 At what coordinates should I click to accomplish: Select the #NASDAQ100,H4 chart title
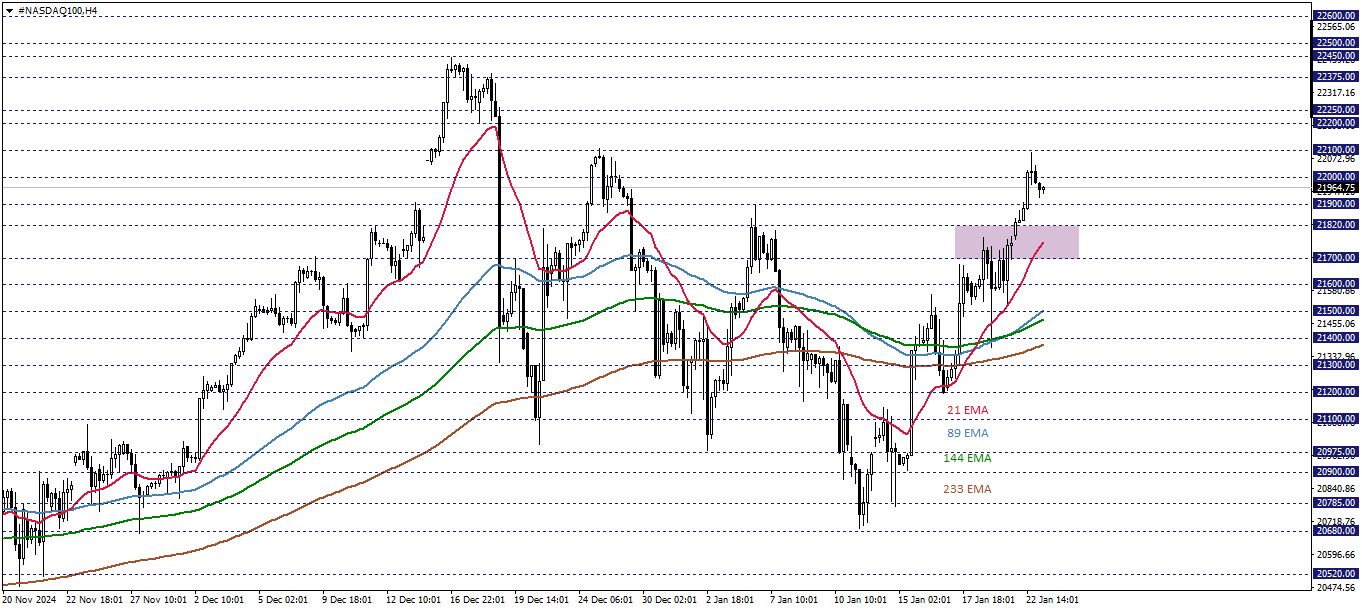[59, 9]
